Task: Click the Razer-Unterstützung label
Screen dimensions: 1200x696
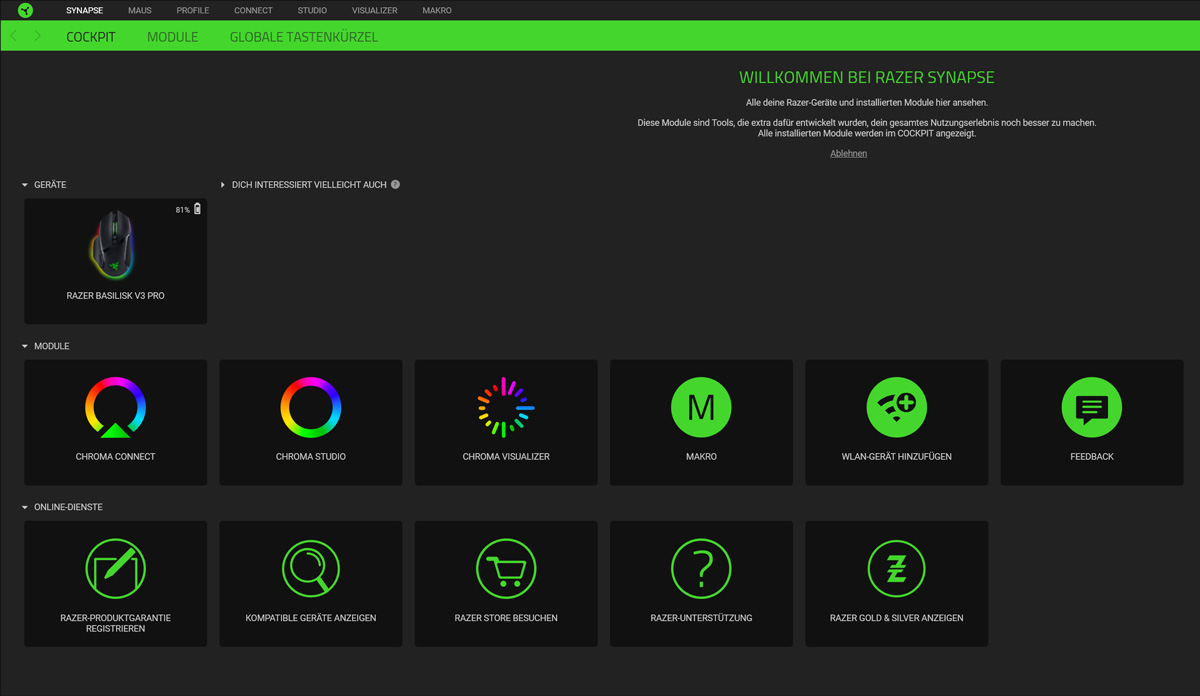Action: pos(701,618)
